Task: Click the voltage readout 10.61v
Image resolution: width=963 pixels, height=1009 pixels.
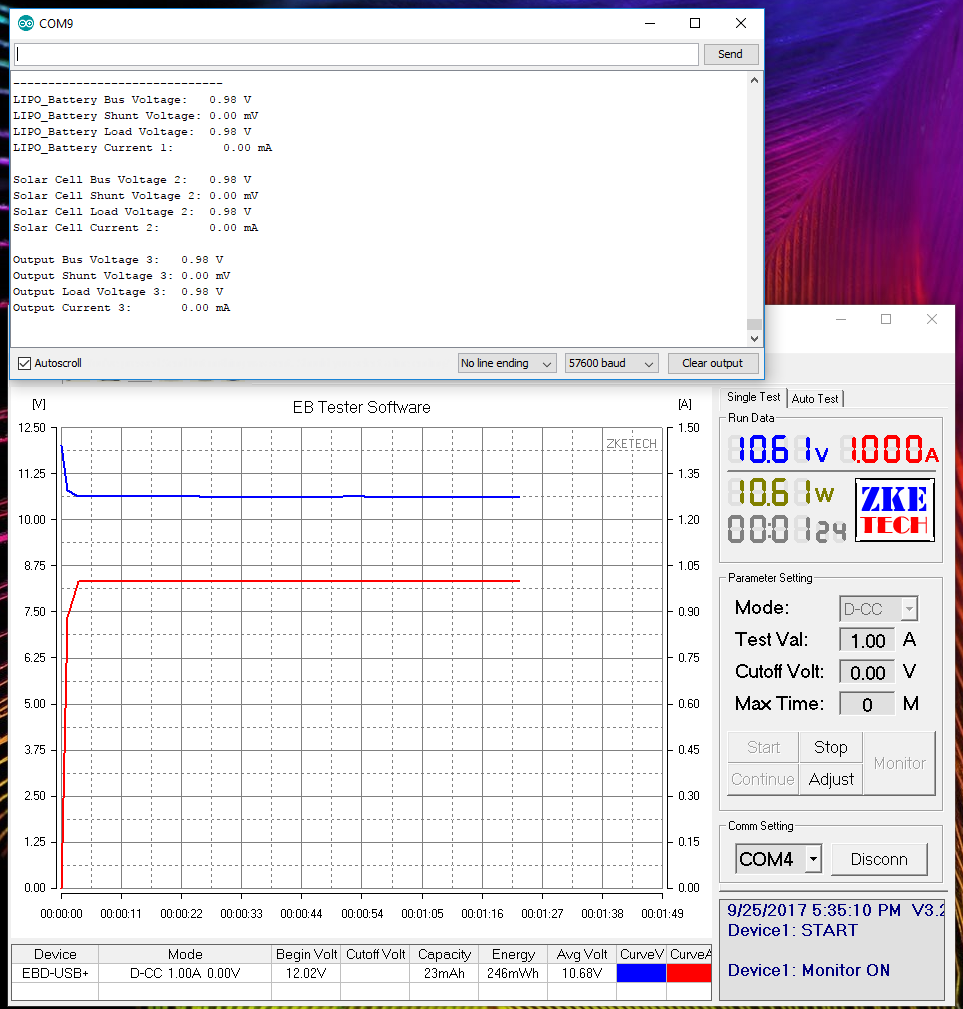Action: point(778,449)
